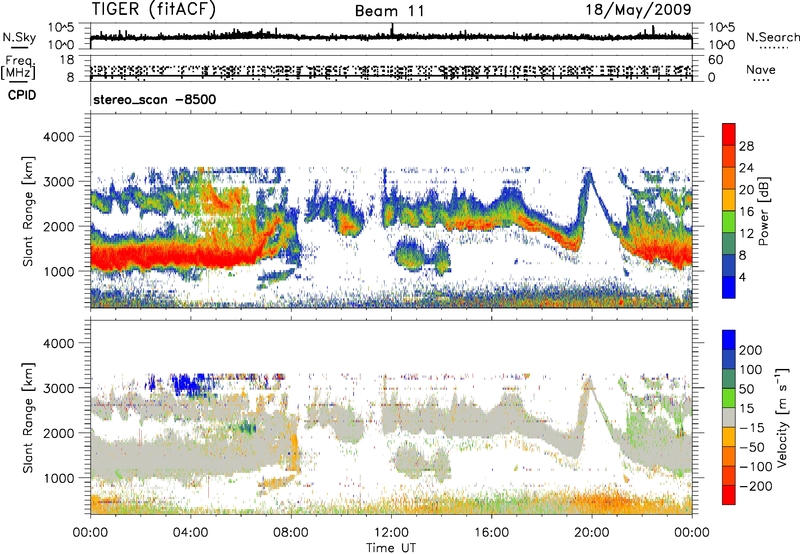Pick Velocity color bar gray segment between 15 and -15
Screen dimensions: 800x554
(729, 417)
